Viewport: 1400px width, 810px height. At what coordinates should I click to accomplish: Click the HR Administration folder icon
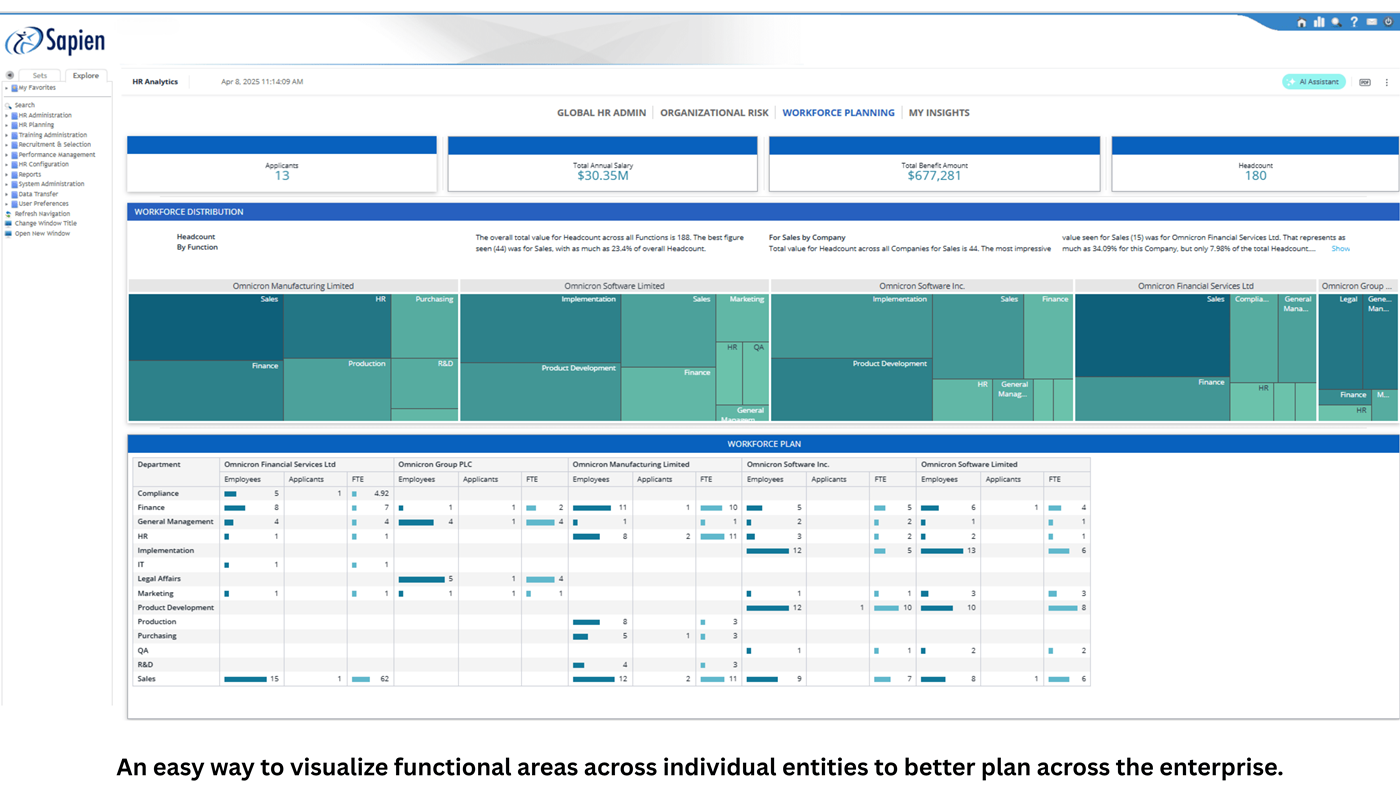point(14,115)
